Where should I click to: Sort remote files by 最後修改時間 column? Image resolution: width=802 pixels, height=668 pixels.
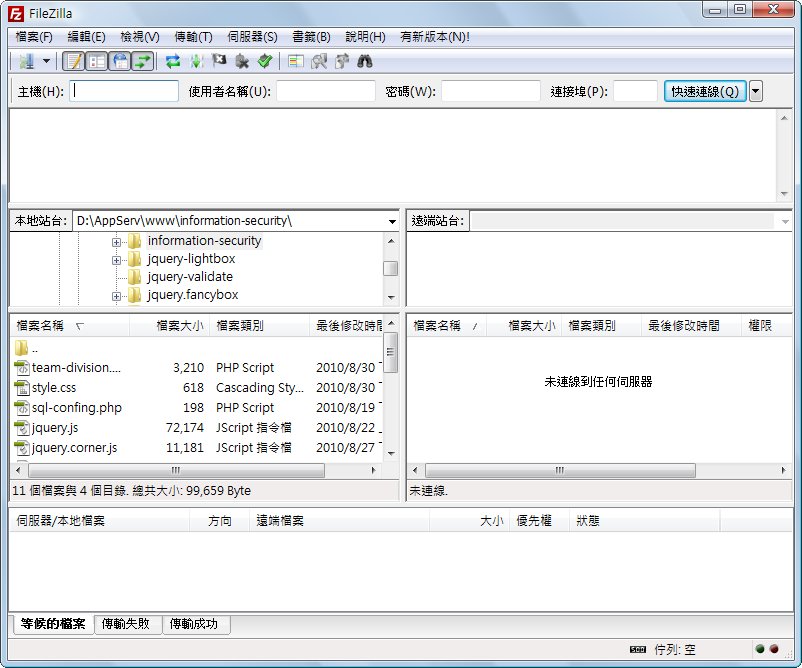coord(690,326)
